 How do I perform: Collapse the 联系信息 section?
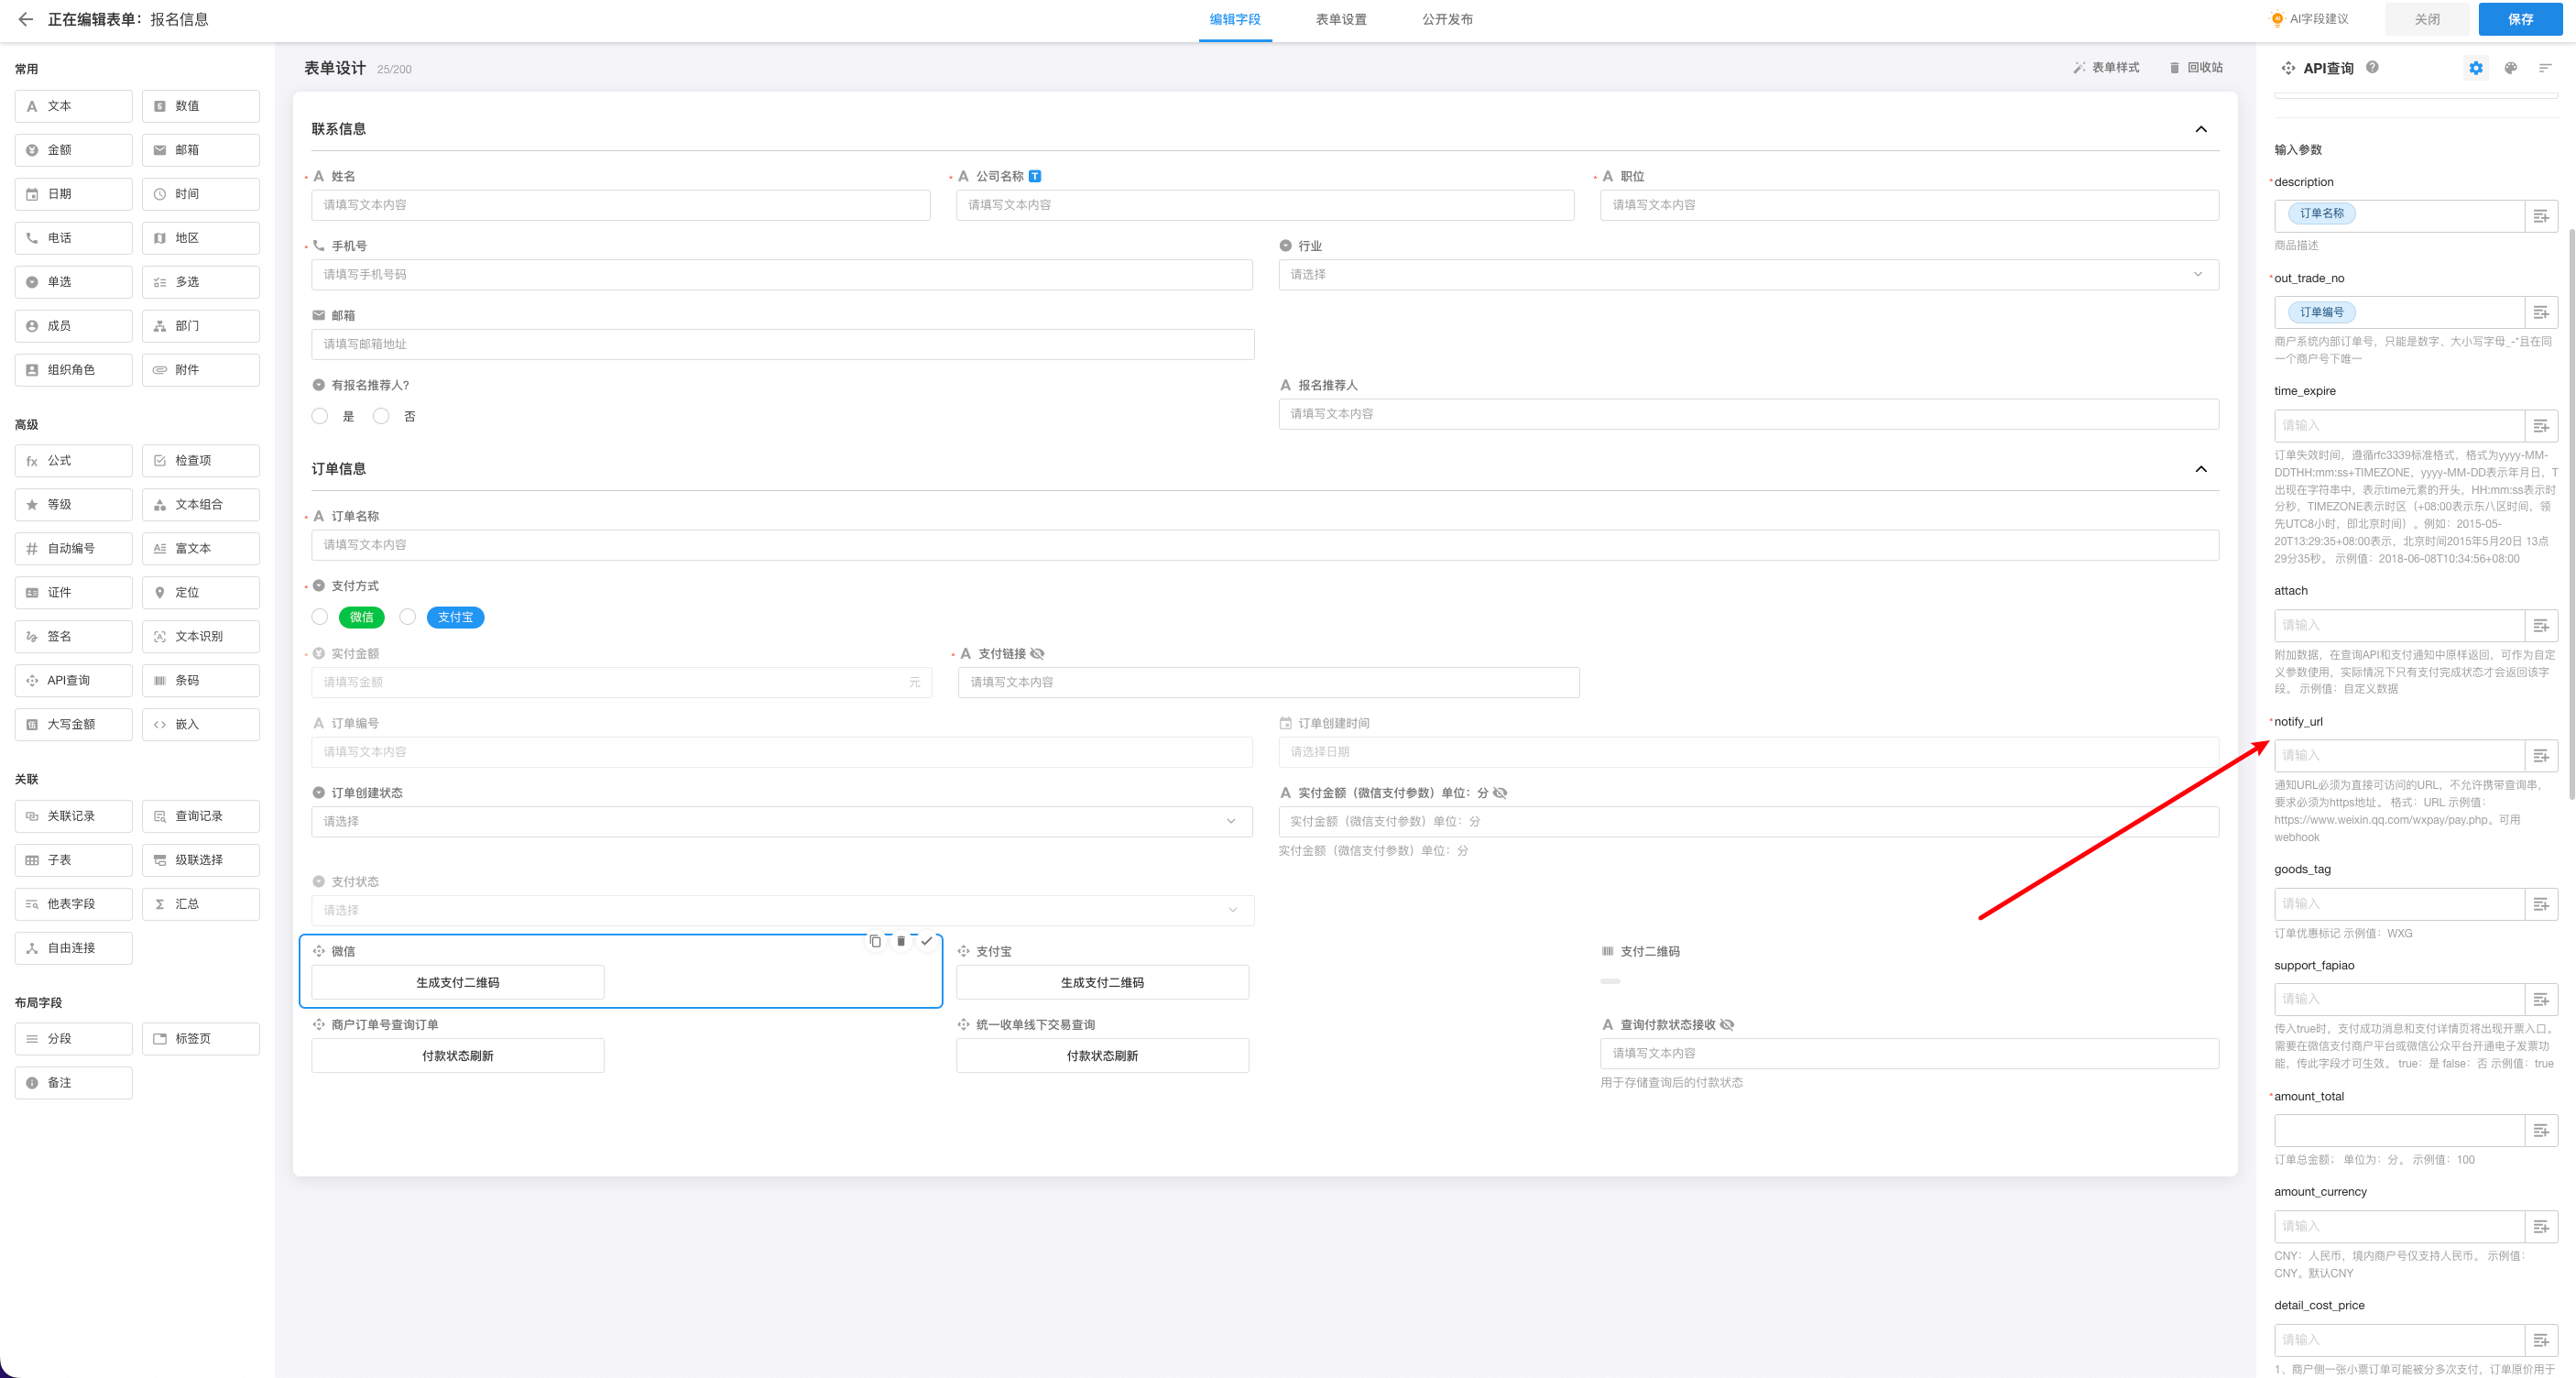(x=2201, y=129)
